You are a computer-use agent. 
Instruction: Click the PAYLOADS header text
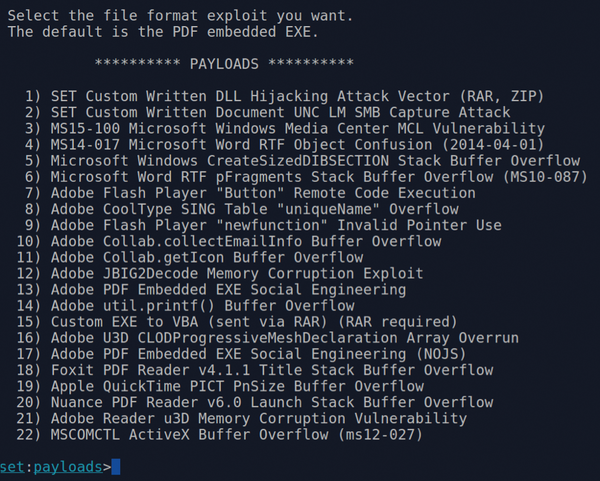(x=224, y=64)
